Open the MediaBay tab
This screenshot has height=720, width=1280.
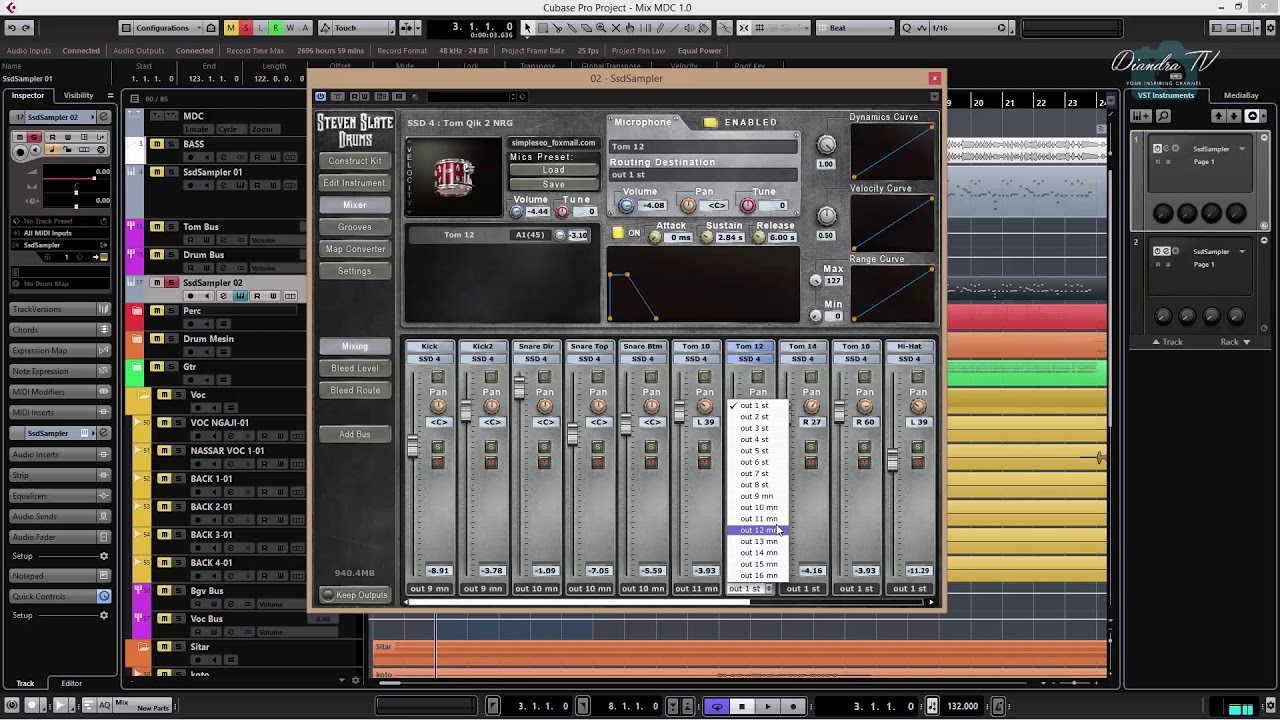pos(1241,96)
